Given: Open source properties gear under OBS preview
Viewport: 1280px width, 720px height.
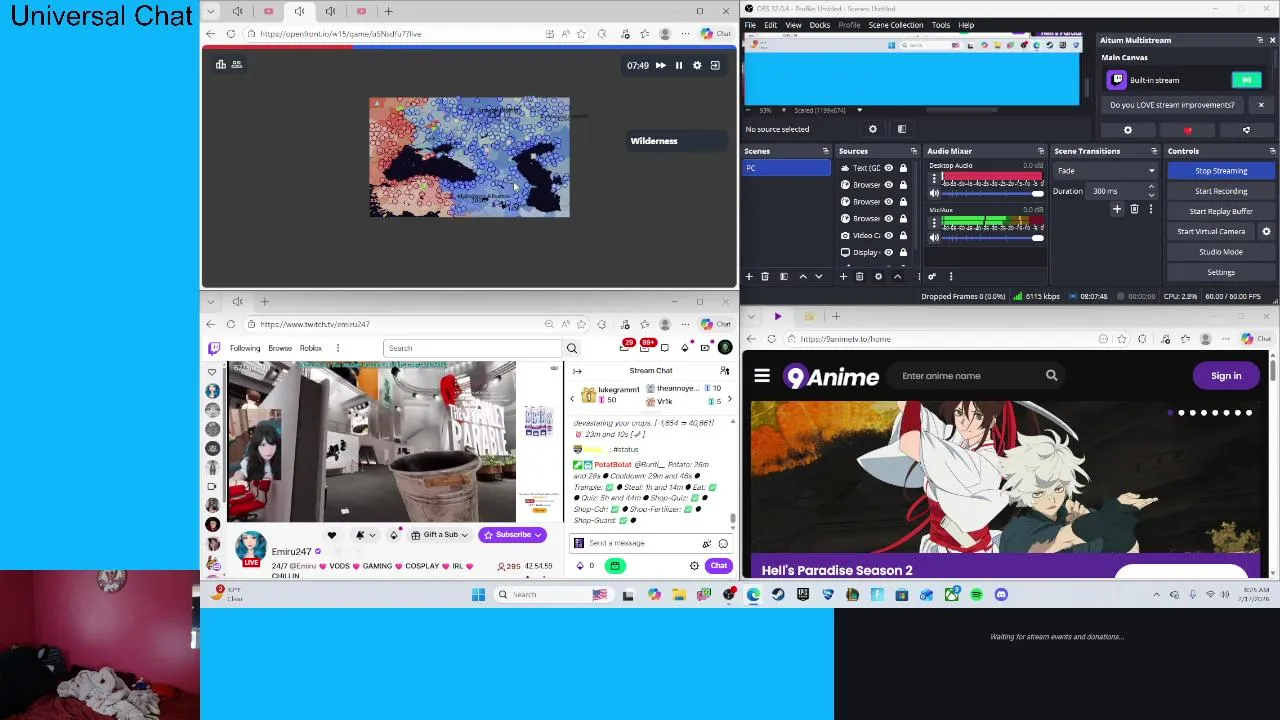Looking at the screenshot, I should click(x=873, y=129).
